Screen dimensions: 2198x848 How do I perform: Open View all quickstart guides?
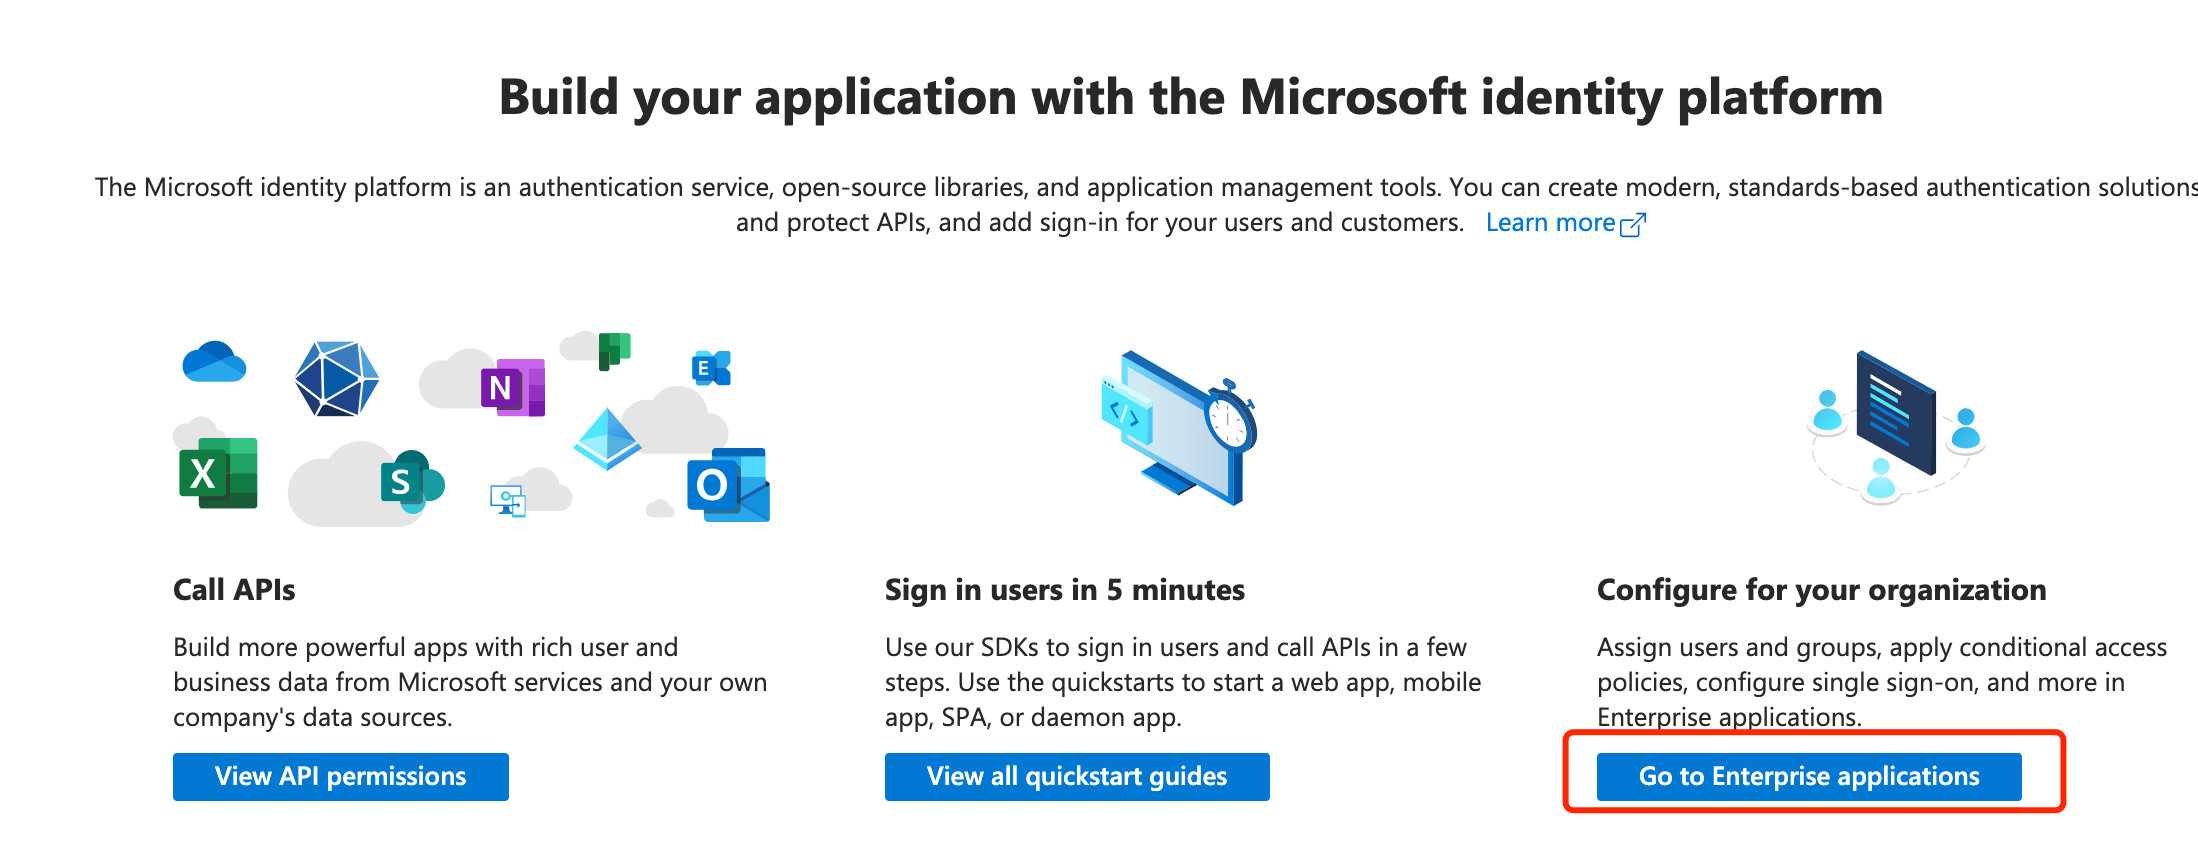1077,777
